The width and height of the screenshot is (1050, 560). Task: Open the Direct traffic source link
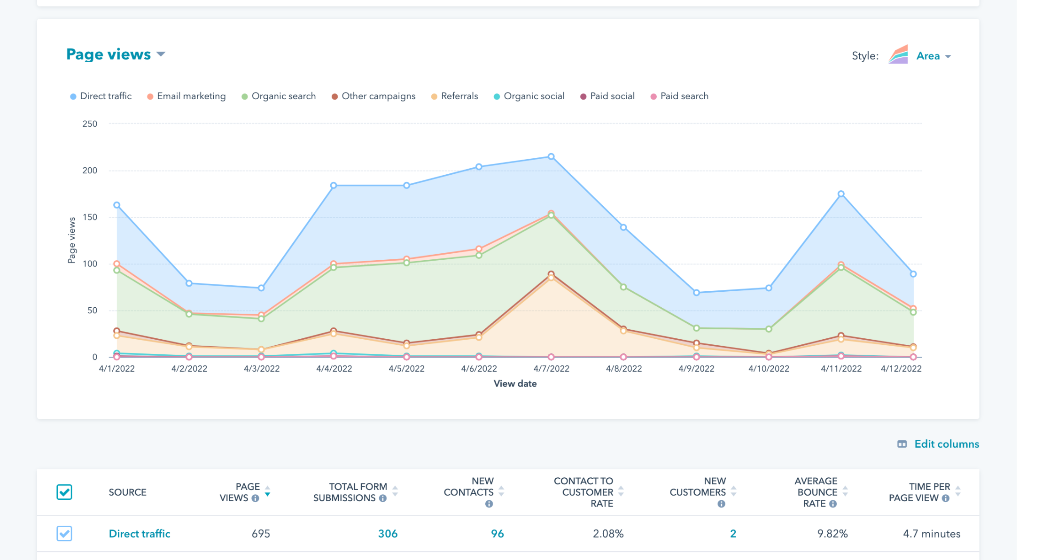click(139, 534)
